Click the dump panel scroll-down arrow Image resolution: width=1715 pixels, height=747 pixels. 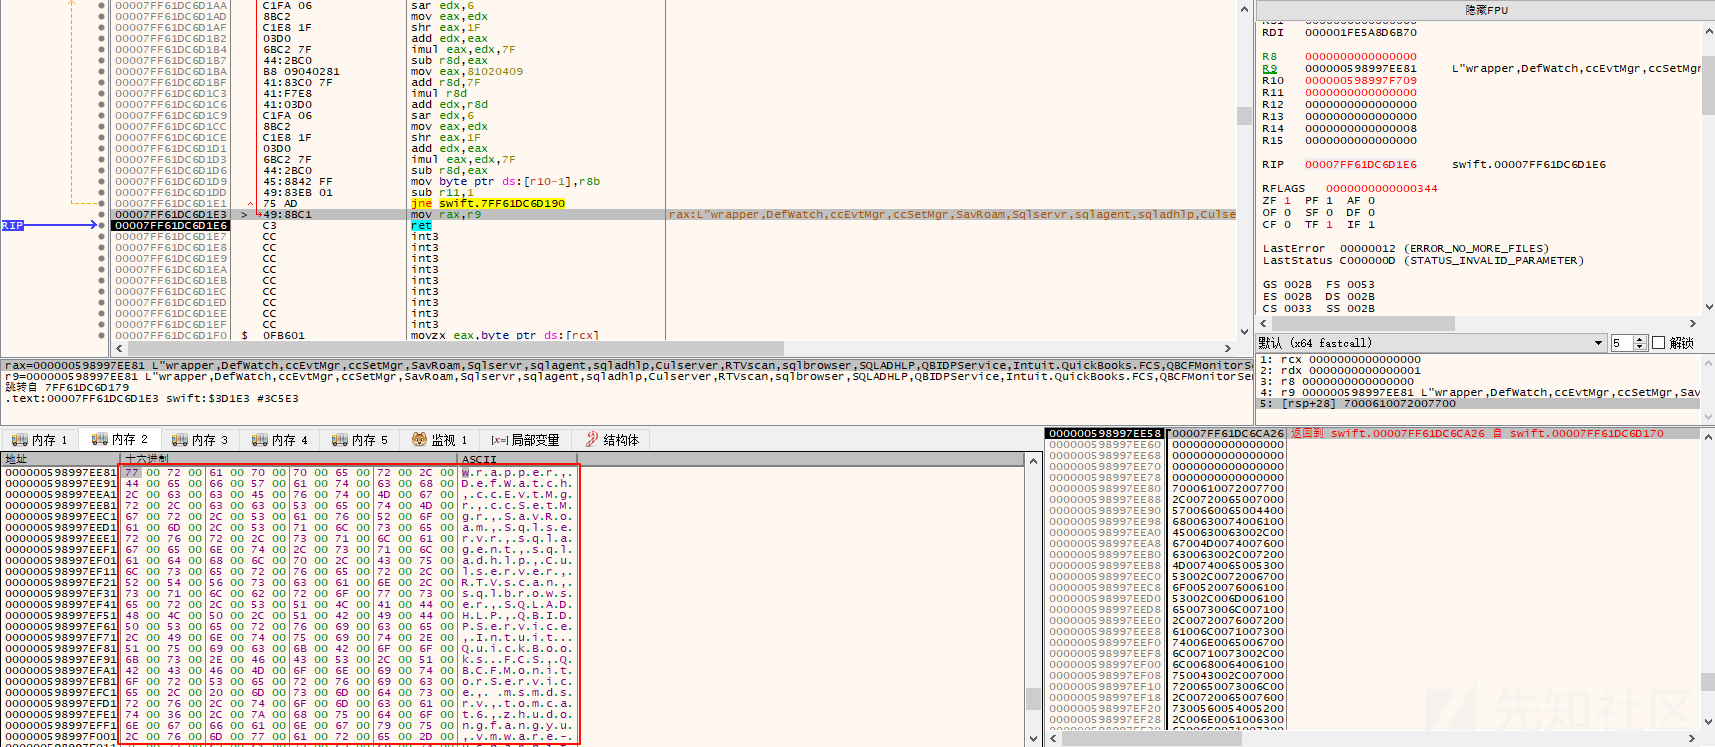[x=1034, y=739]
